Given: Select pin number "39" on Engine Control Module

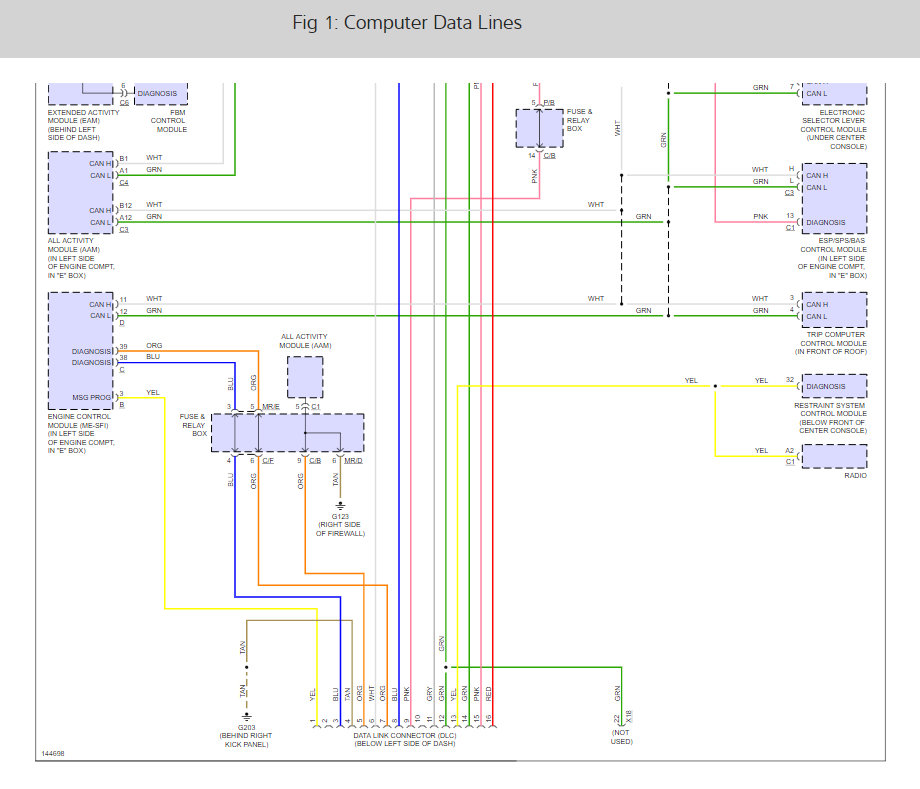Looking at the screenshot, I should click(123, 347).
